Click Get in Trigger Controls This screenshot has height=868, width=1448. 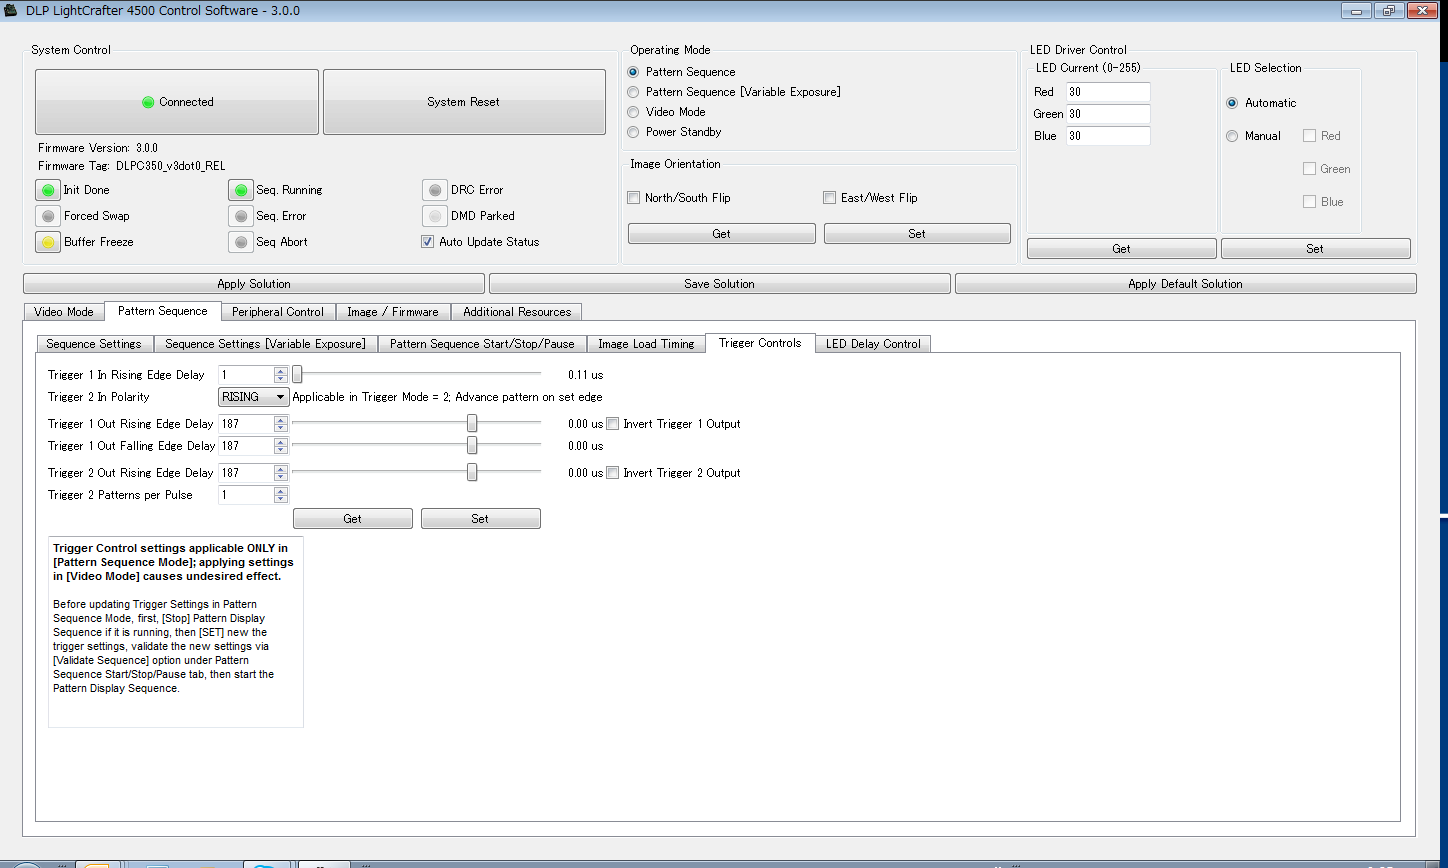(x=353, y=519)
